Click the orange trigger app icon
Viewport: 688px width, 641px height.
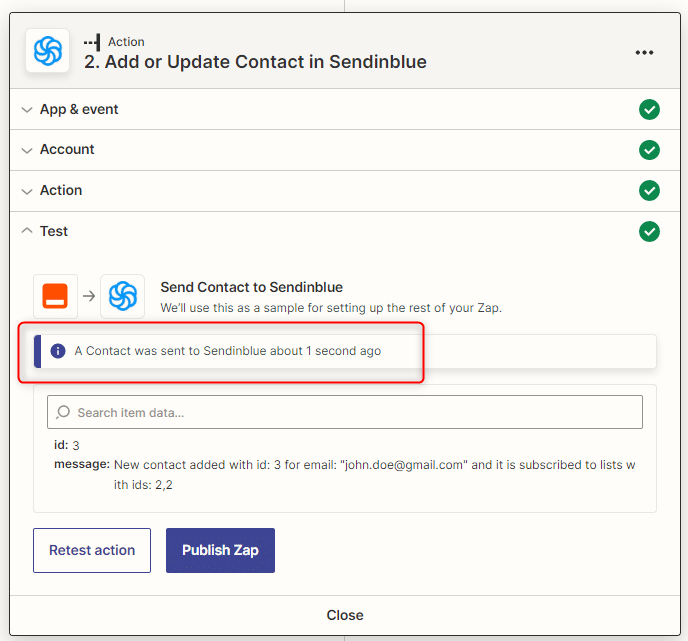click(55, 296)
